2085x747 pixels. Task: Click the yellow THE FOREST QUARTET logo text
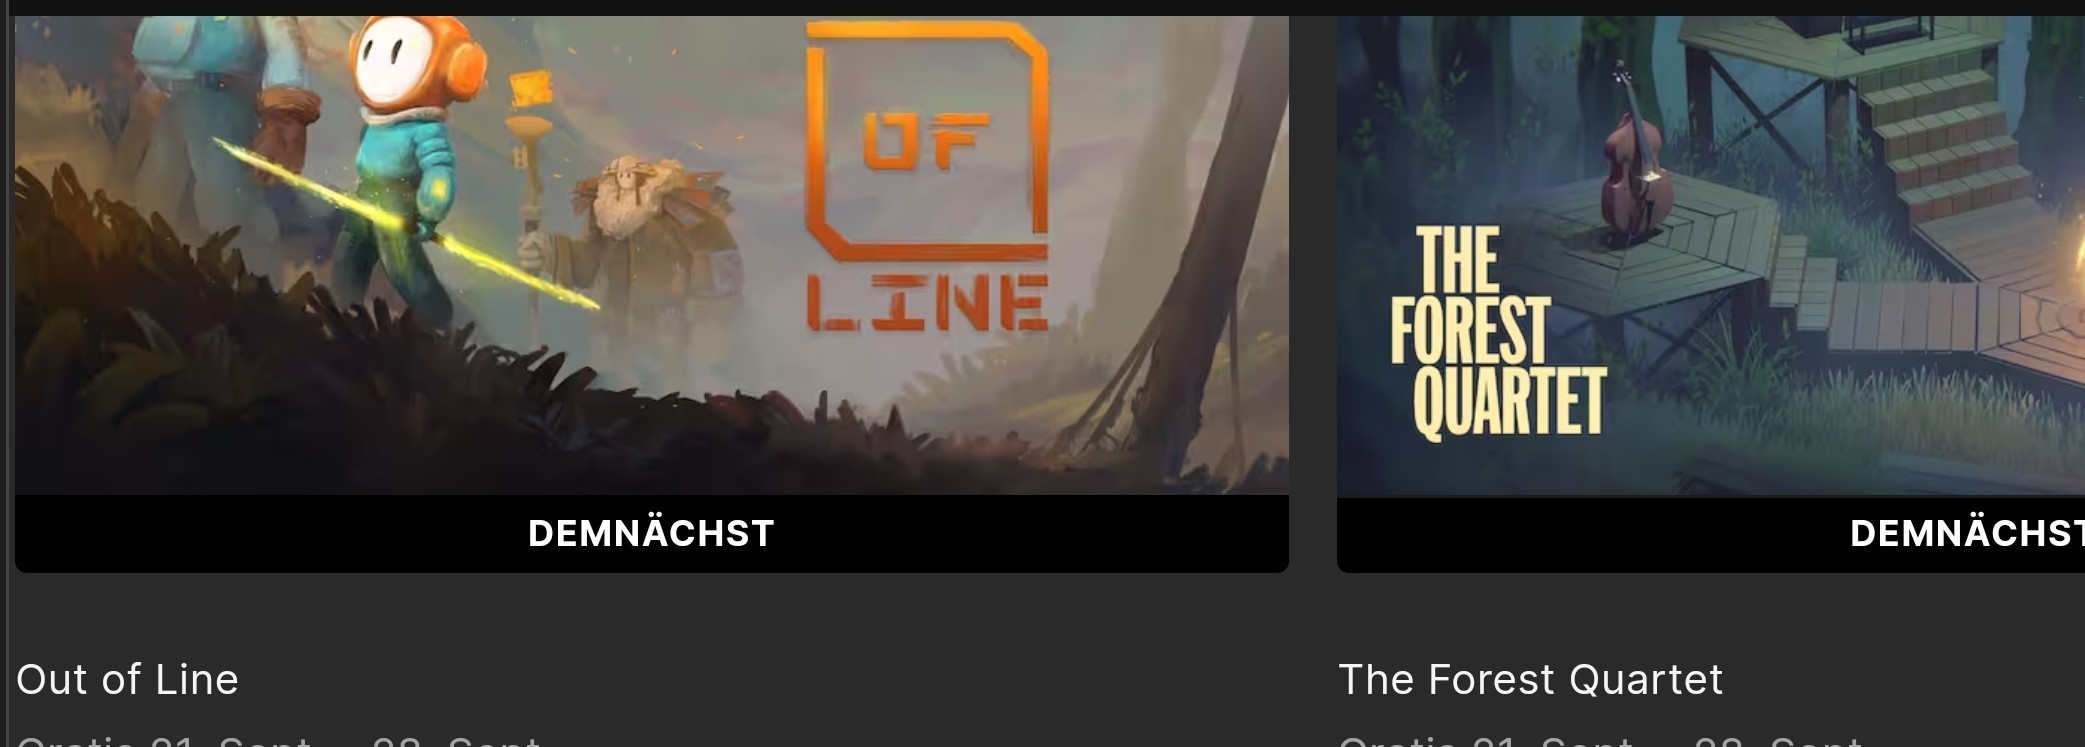click(x=1498, y=333)
